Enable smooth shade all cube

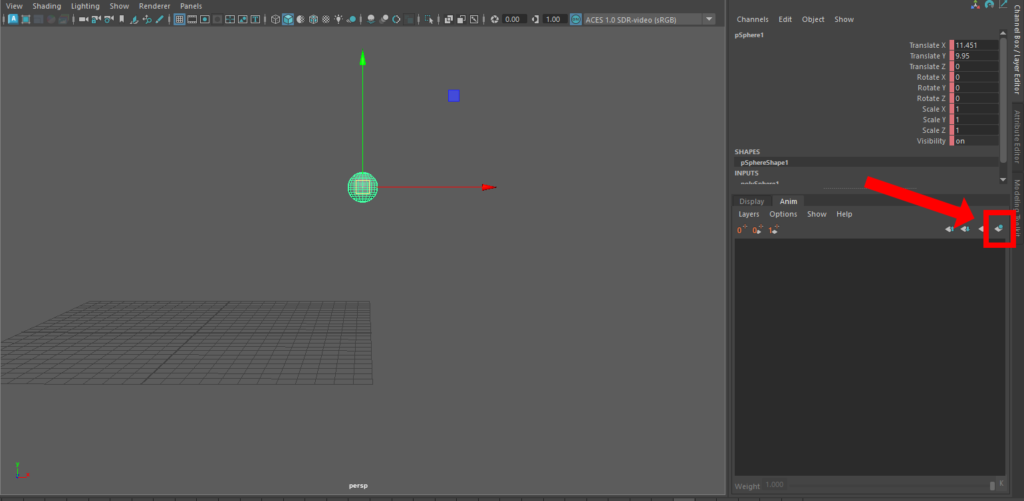(288, 20)
